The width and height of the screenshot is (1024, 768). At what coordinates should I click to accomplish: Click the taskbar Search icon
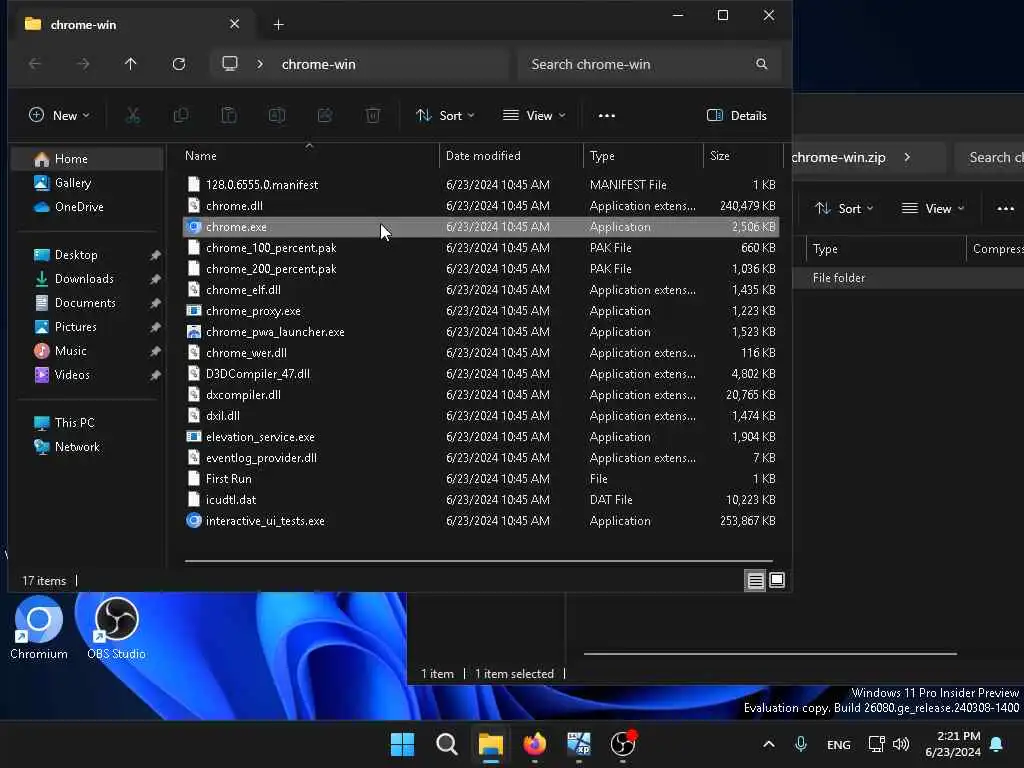[x=447, y=744]
